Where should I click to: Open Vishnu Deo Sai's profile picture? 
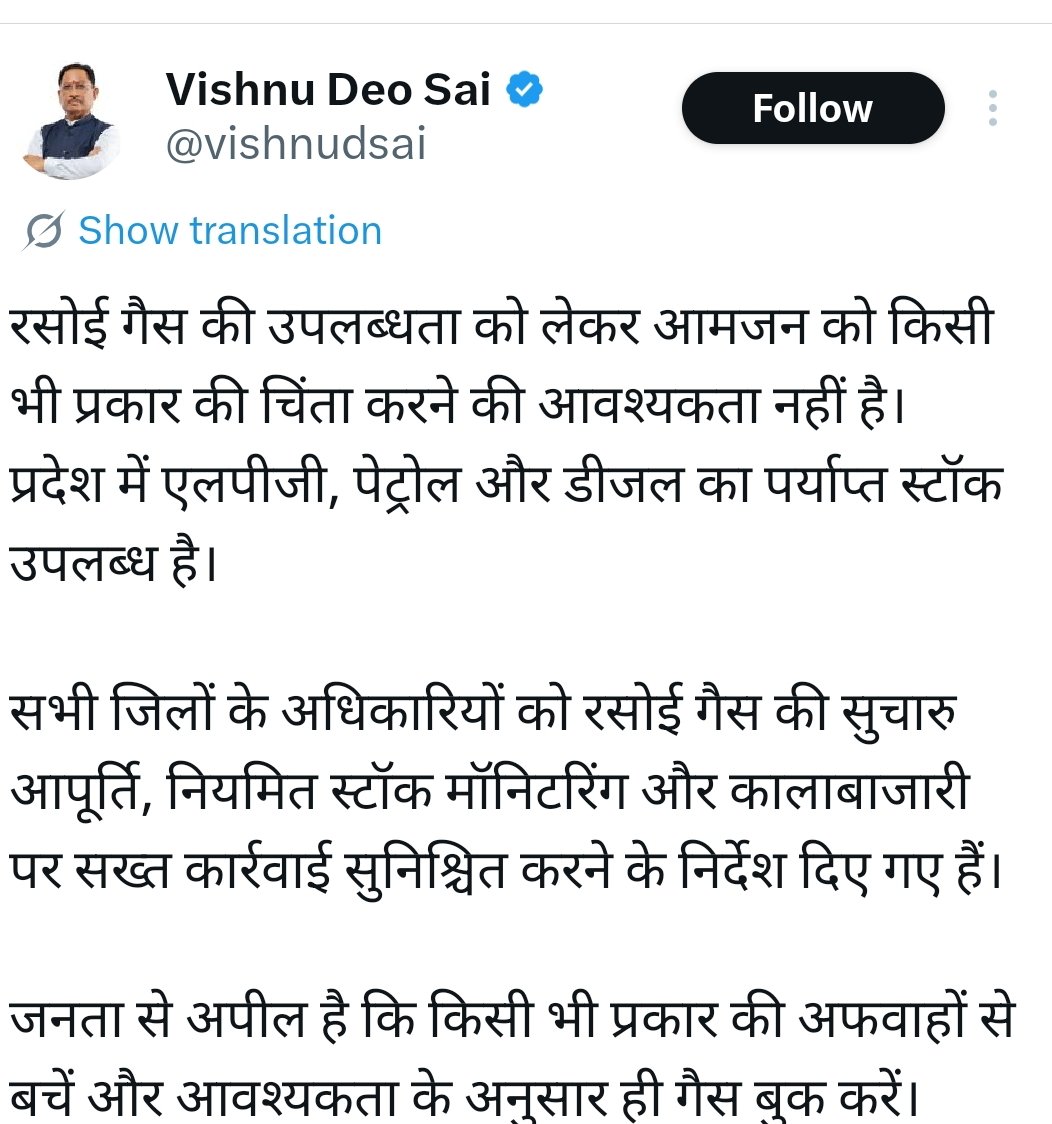(70, 123)
